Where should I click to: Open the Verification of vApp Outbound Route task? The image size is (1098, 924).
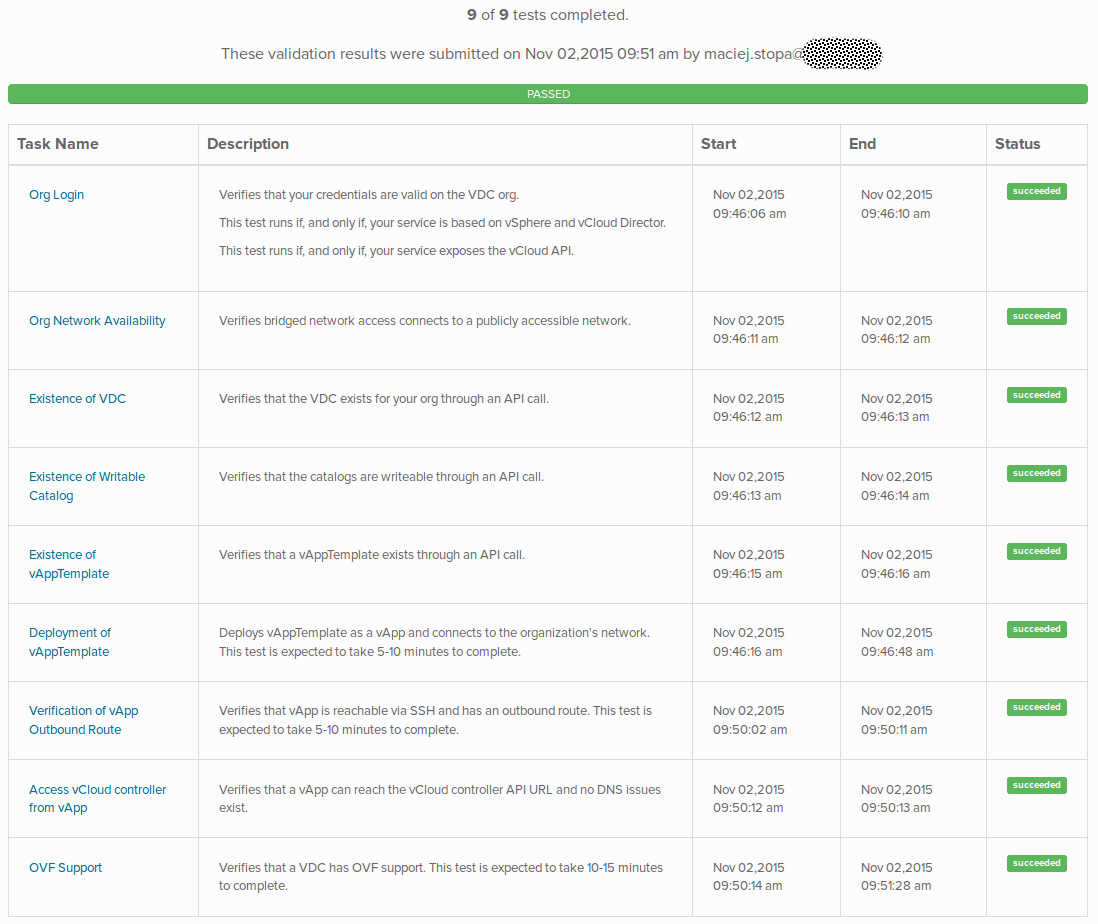point(83,720)
